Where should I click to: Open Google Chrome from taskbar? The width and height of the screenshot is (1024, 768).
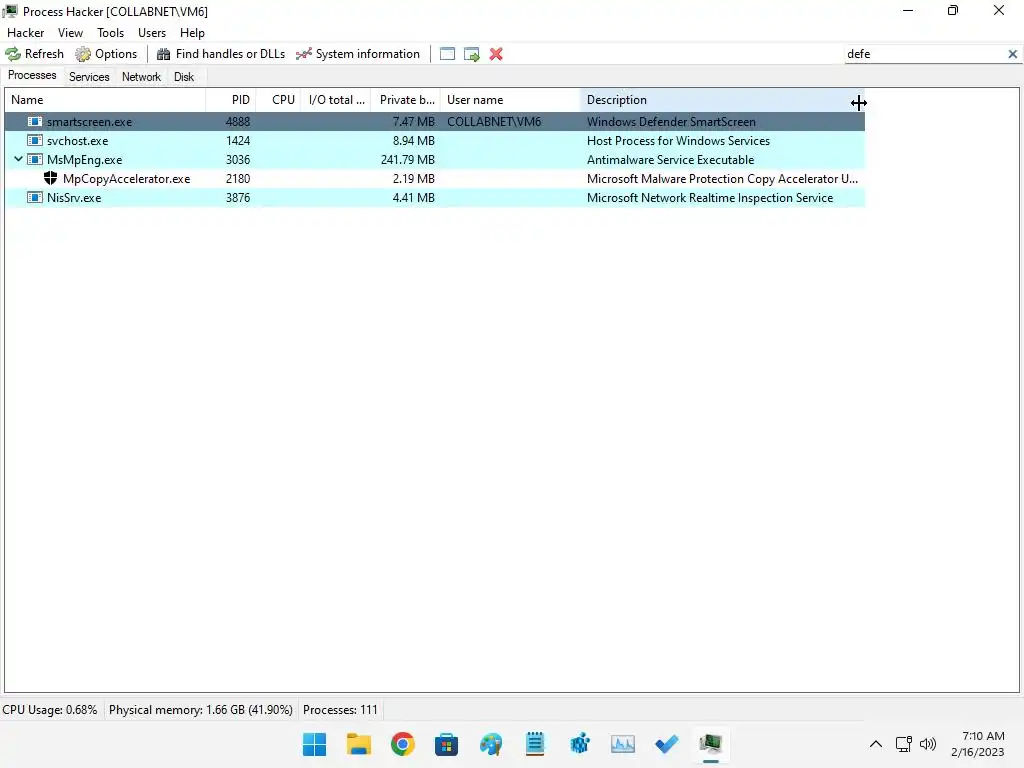coord(403,744)
